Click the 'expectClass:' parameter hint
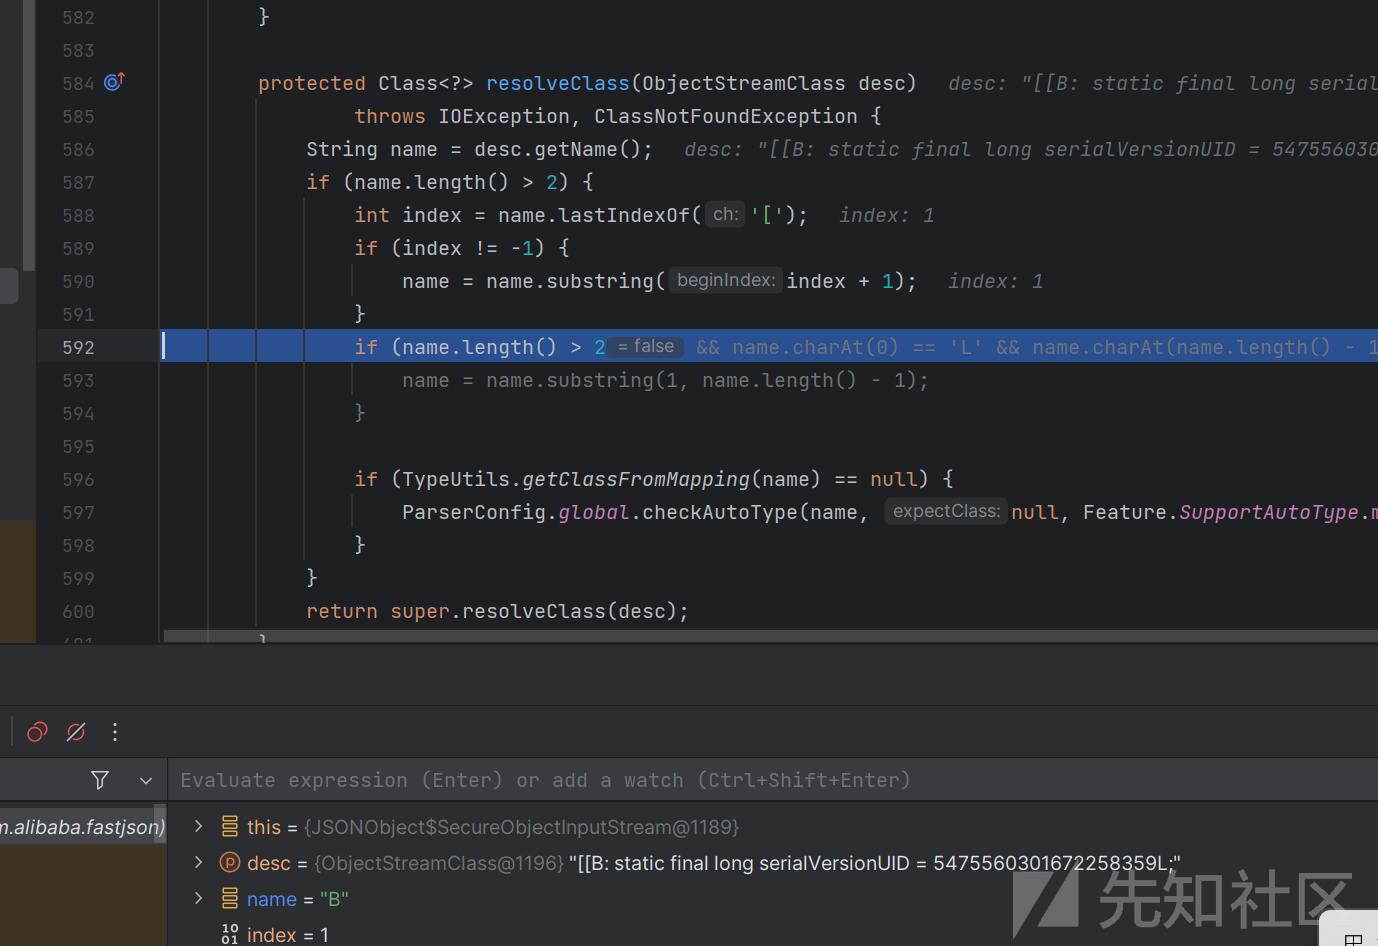The image size is (1378, 946). point(946,511)
